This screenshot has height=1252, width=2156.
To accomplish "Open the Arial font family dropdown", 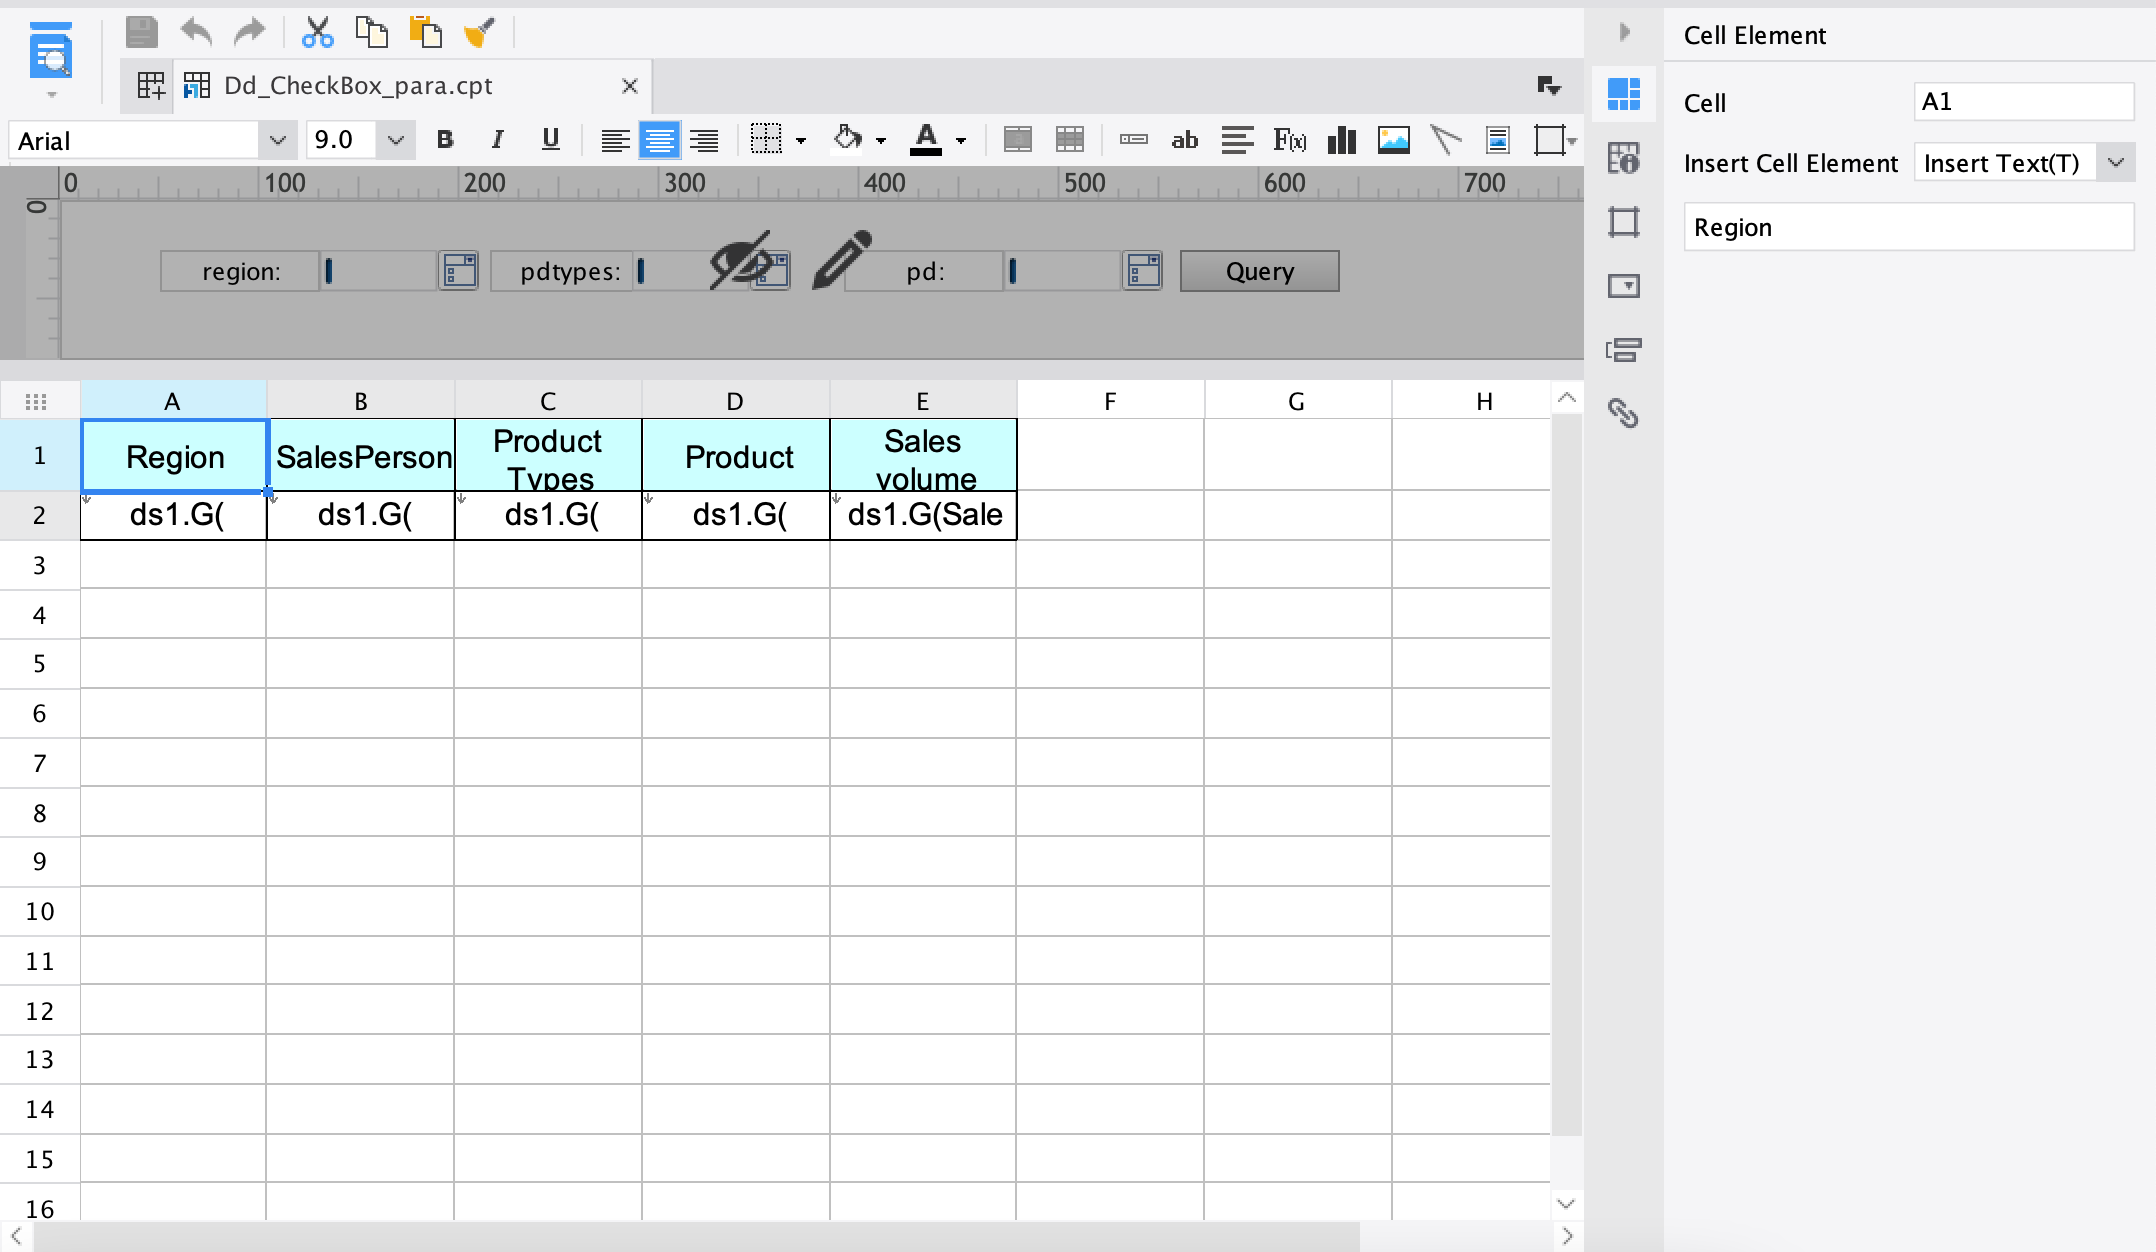I will (x=277, y=140).
